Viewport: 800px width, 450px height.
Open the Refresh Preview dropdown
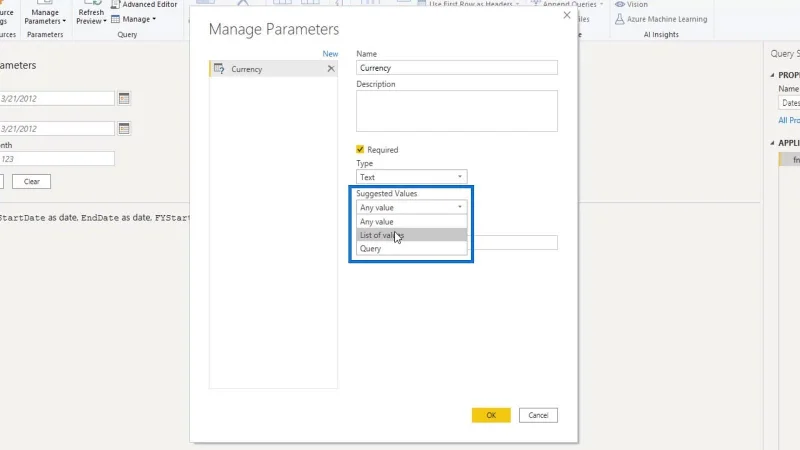pos(91,16)
